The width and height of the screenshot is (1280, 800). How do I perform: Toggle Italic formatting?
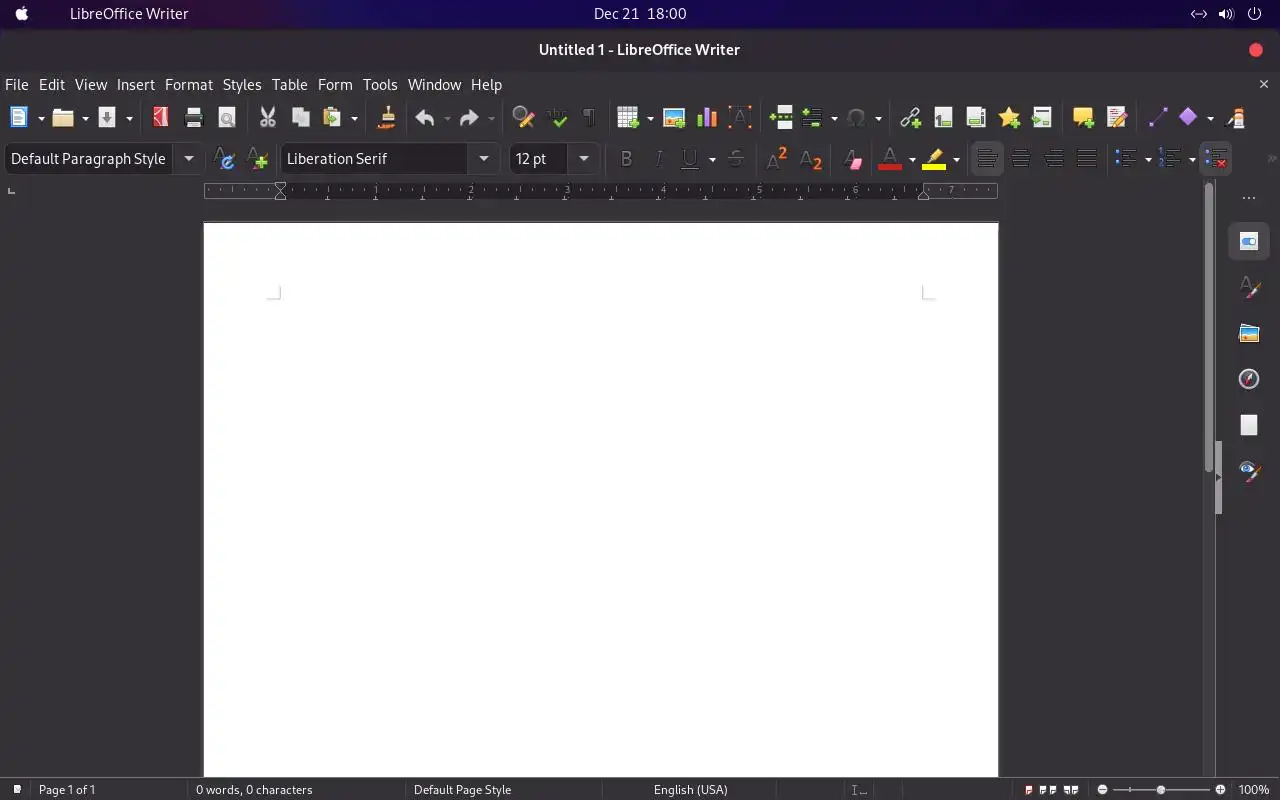pyautogui.click(x=659, y=159)
